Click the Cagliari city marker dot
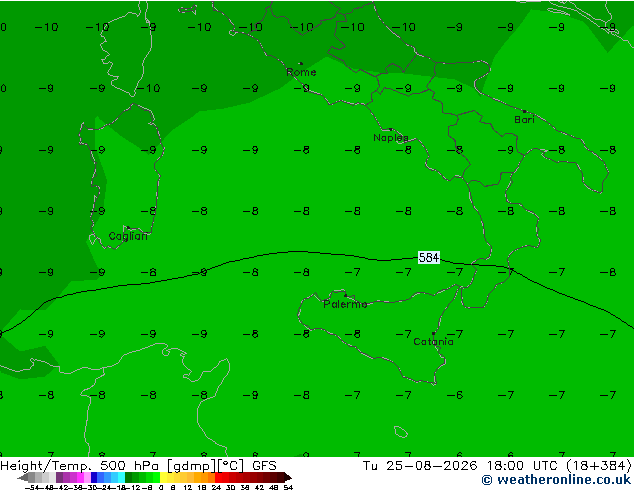Screen dimensions: 634x490 [x=128, y=228]
